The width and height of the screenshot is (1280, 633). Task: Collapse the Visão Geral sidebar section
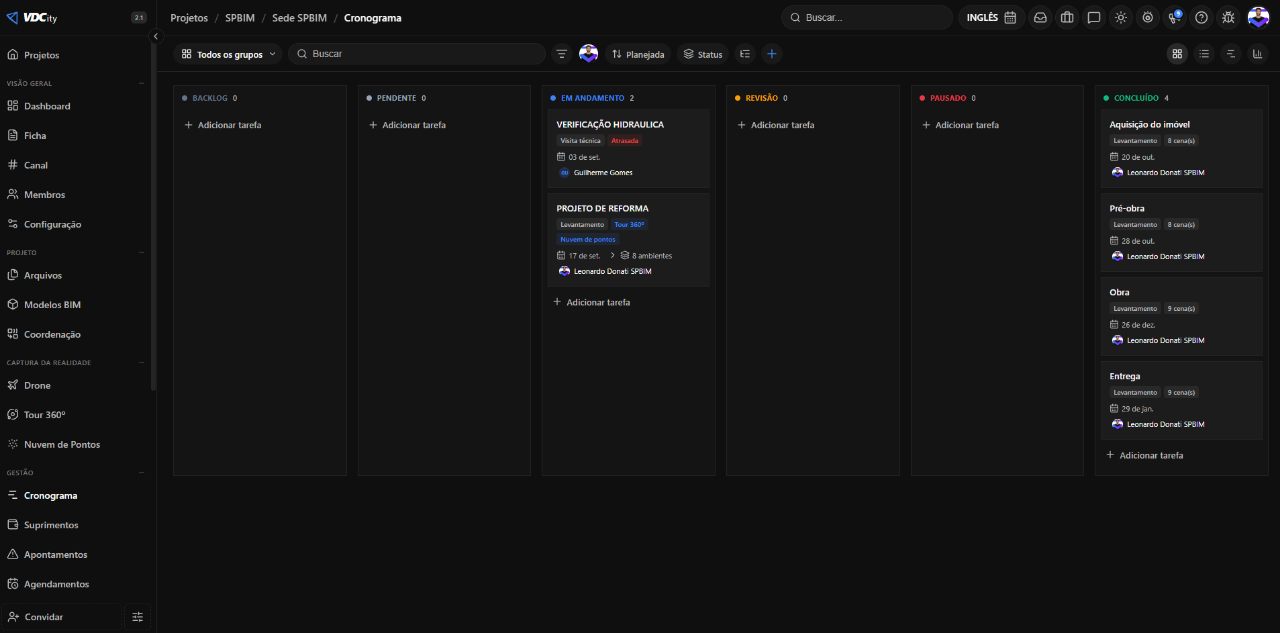click(x=141, y=83)
